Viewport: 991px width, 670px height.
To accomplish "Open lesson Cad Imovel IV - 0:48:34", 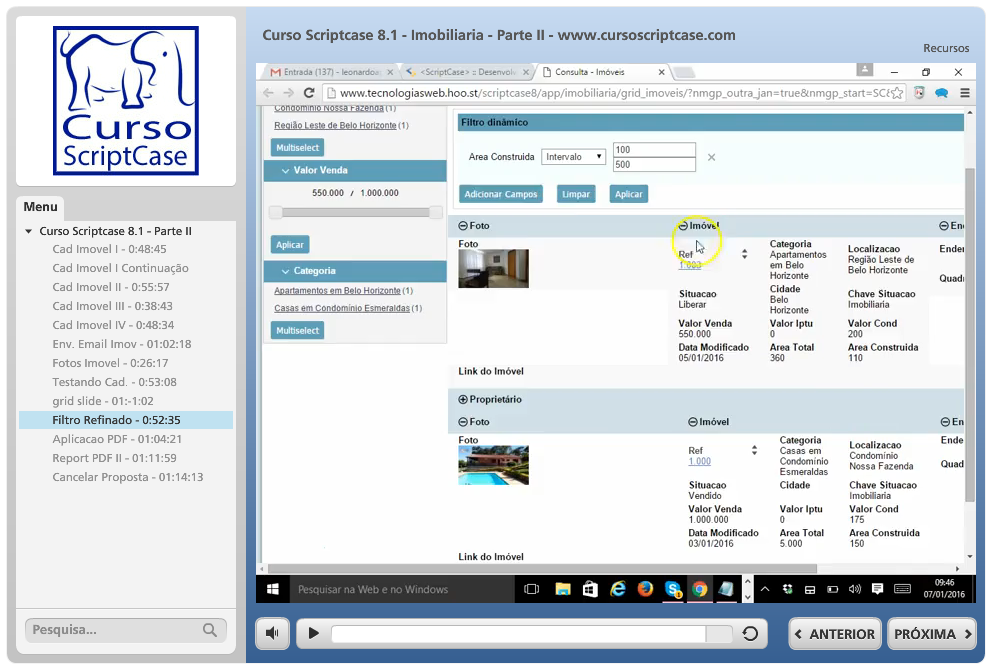I will click(x=113, y=325).
